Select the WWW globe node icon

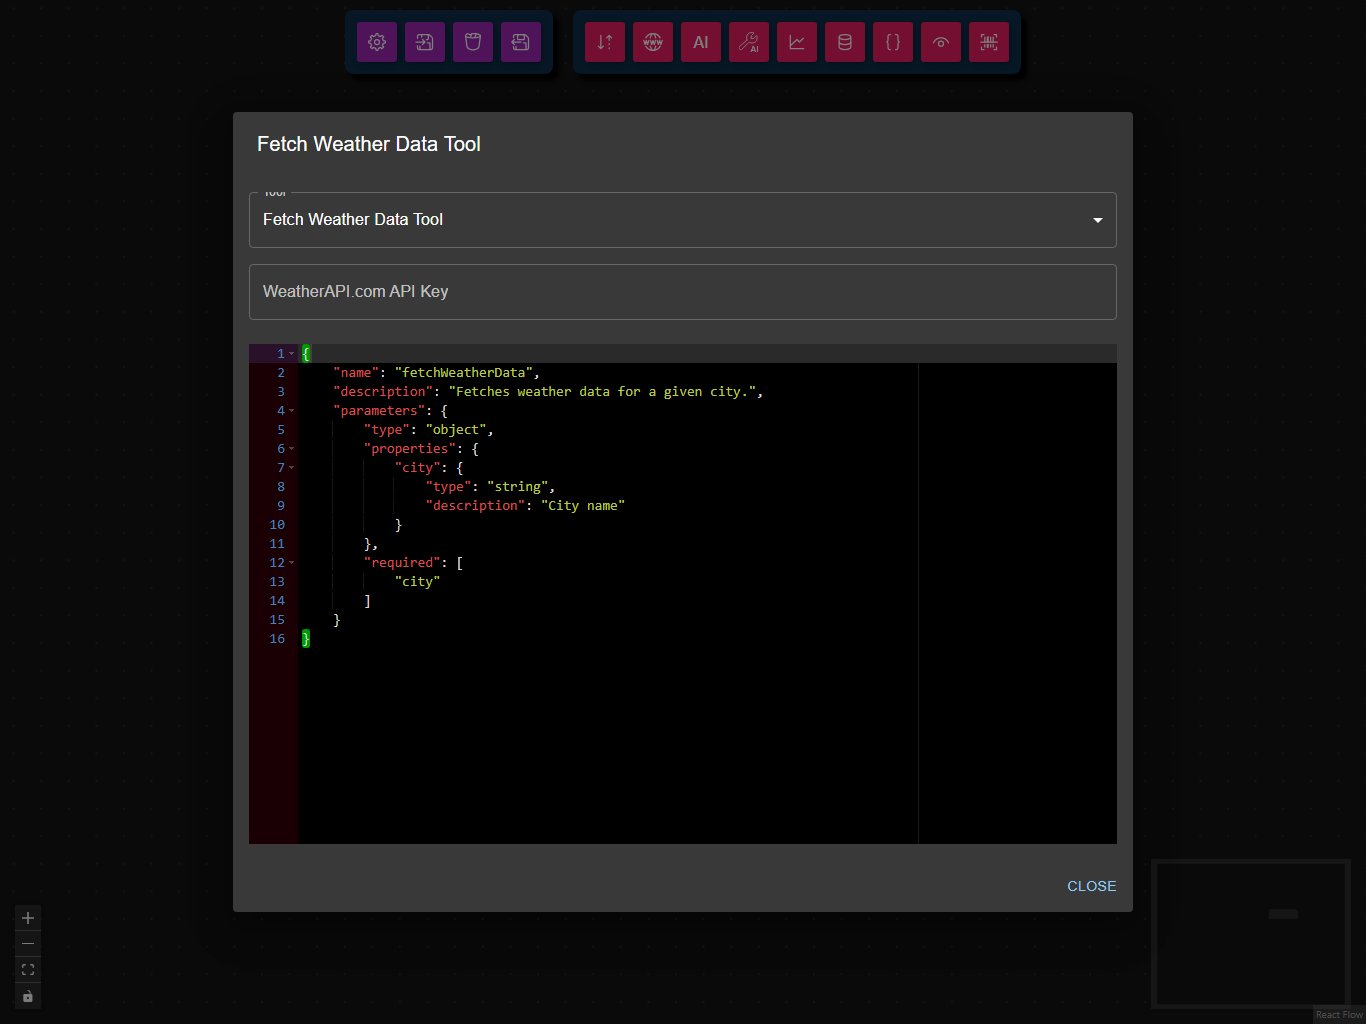coord(653,42)
